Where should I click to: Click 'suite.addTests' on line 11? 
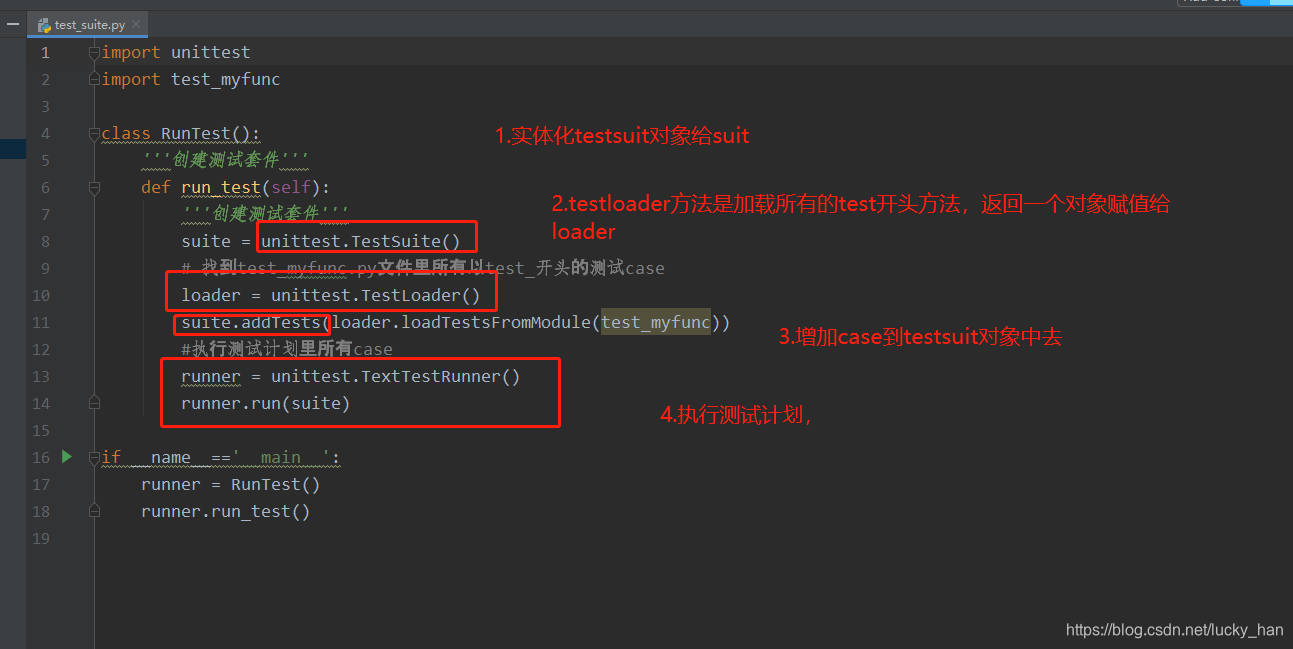(251, 322)
